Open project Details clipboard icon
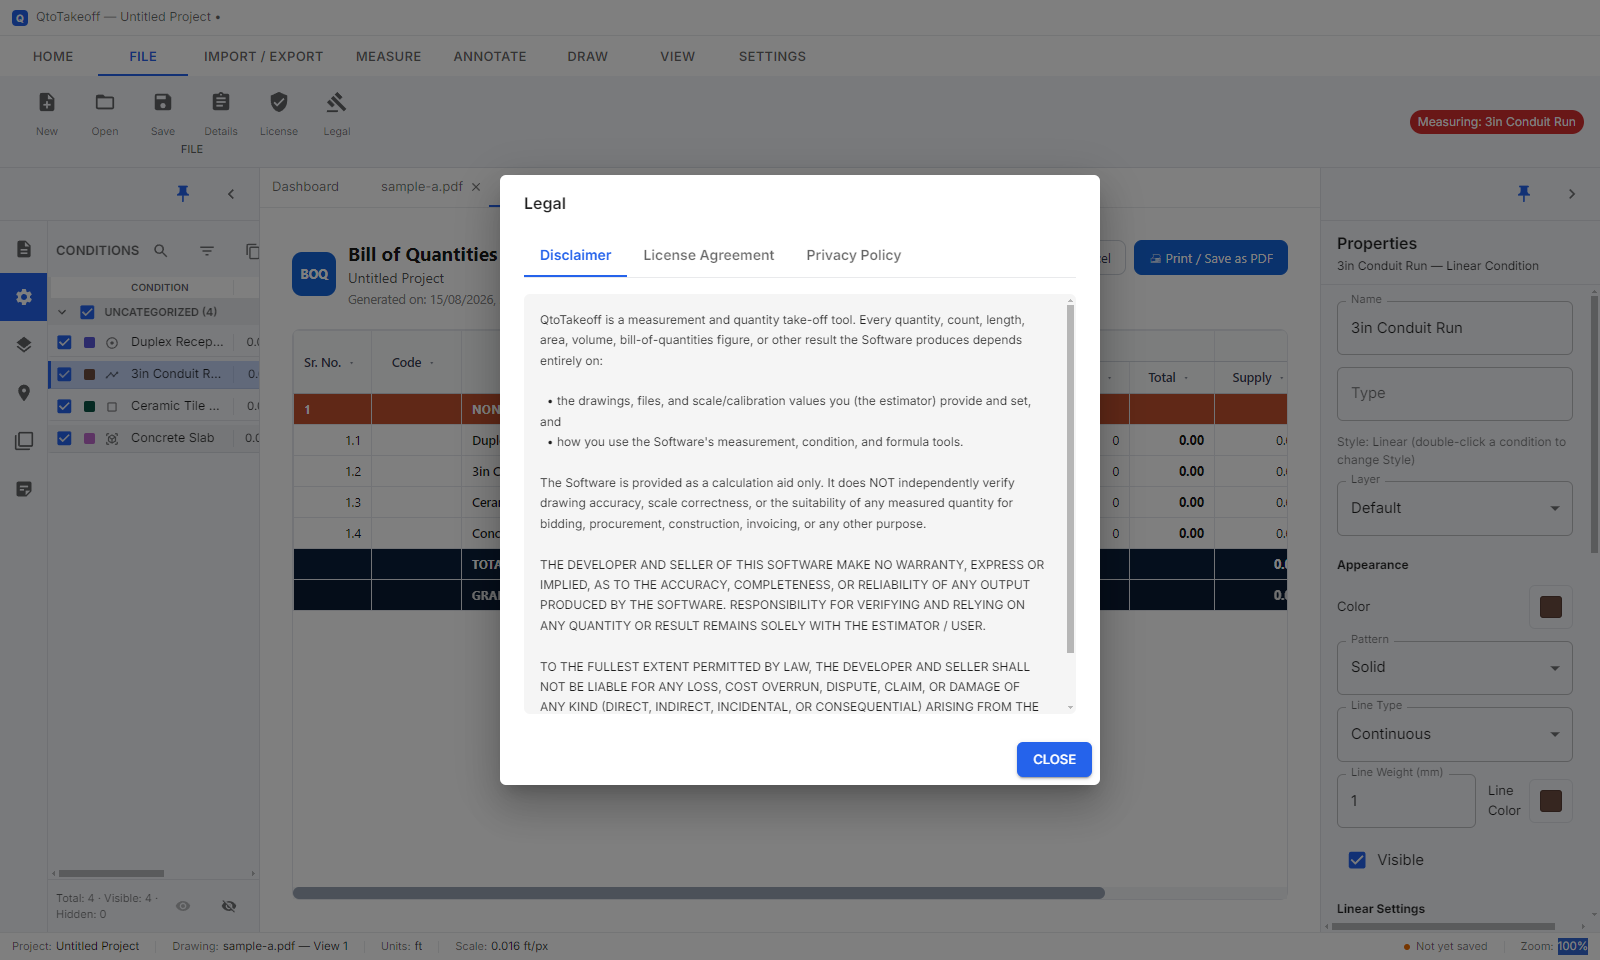Screen dimensions: 1600x960 221,102
